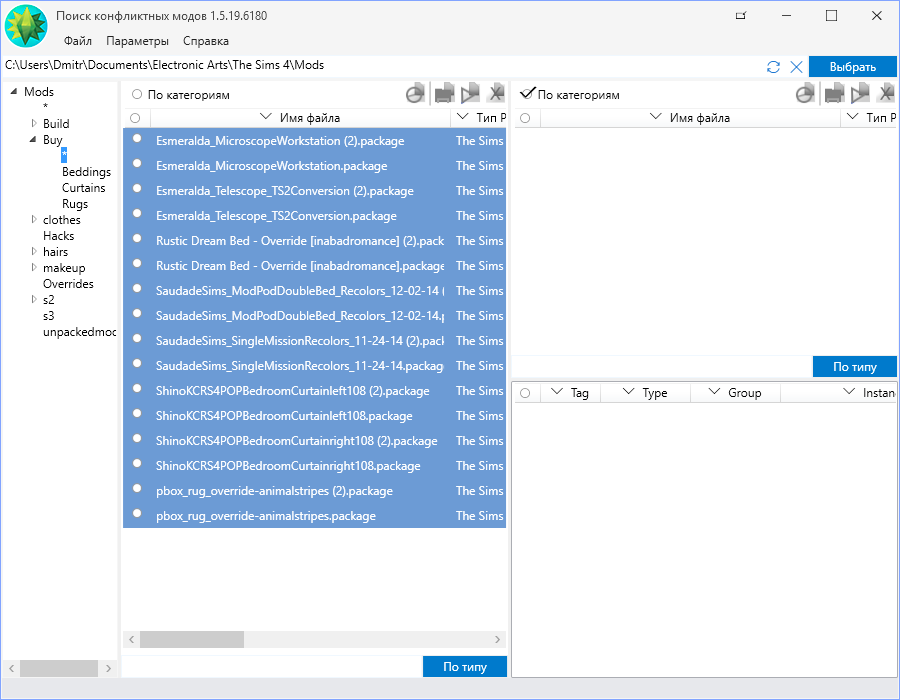Click the play-arrow icon in the left pane toolbar
The width and height of the screenshot is (900, 700).
coord(470,94)
